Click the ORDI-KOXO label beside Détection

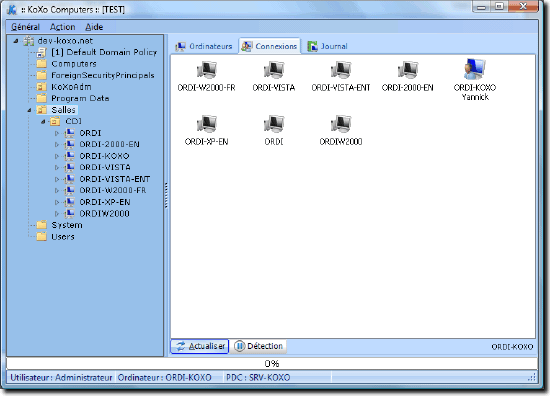512,347
